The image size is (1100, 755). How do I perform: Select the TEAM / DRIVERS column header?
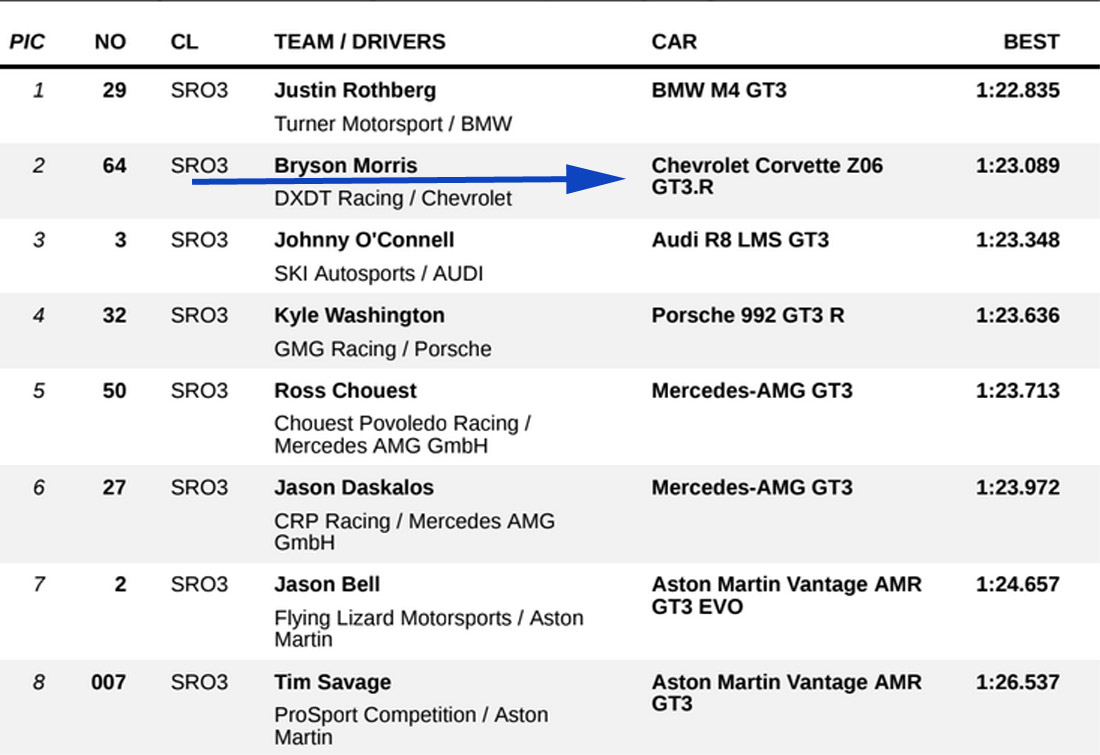359,42
